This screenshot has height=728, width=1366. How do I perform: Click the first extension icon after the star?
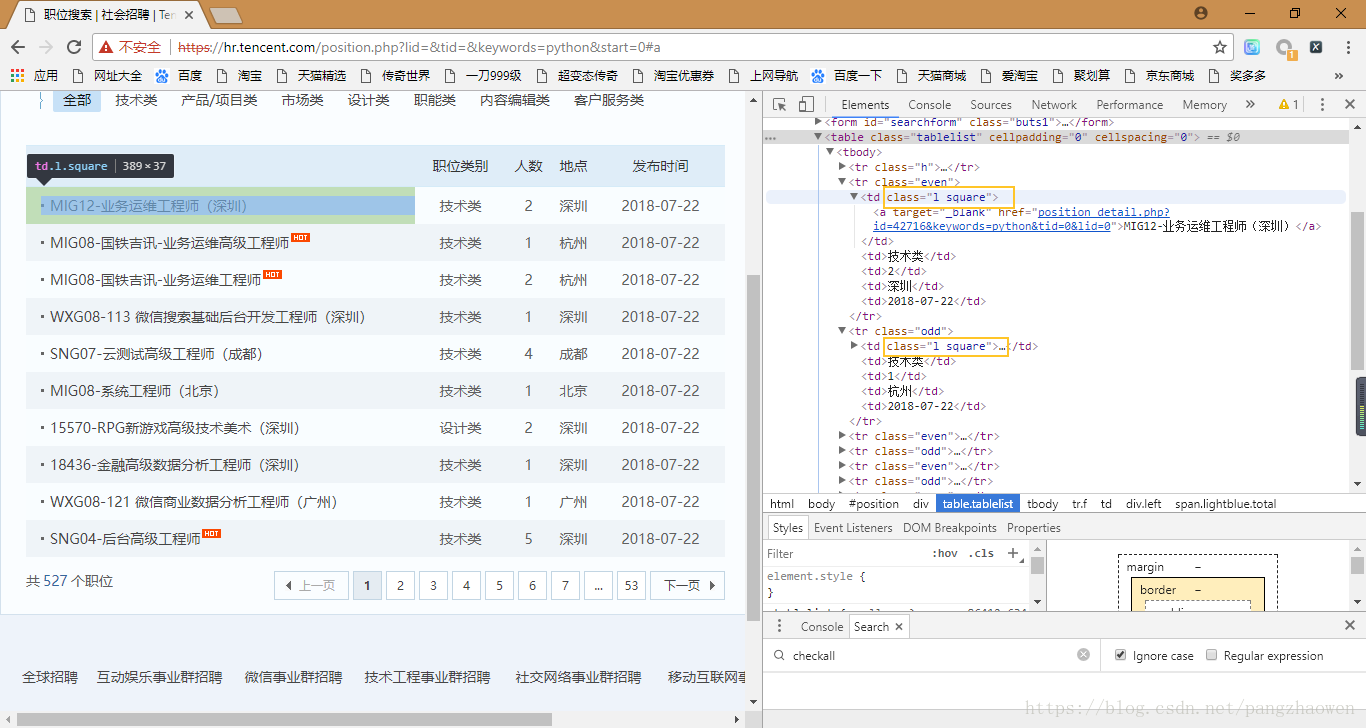pyautogui.click(x=1252, y=47)
